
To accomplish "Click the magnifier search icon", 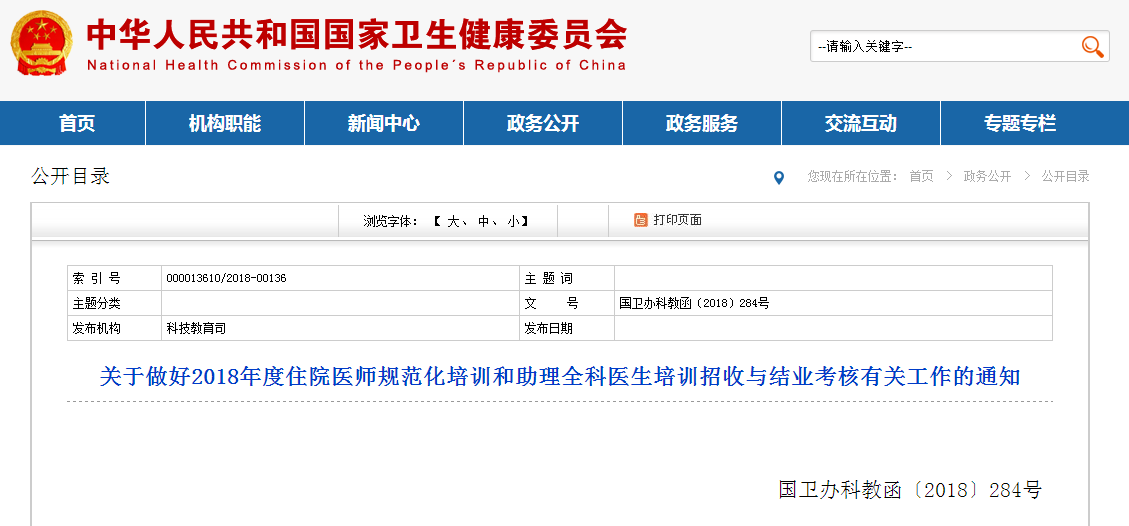I will [1092, 47].
